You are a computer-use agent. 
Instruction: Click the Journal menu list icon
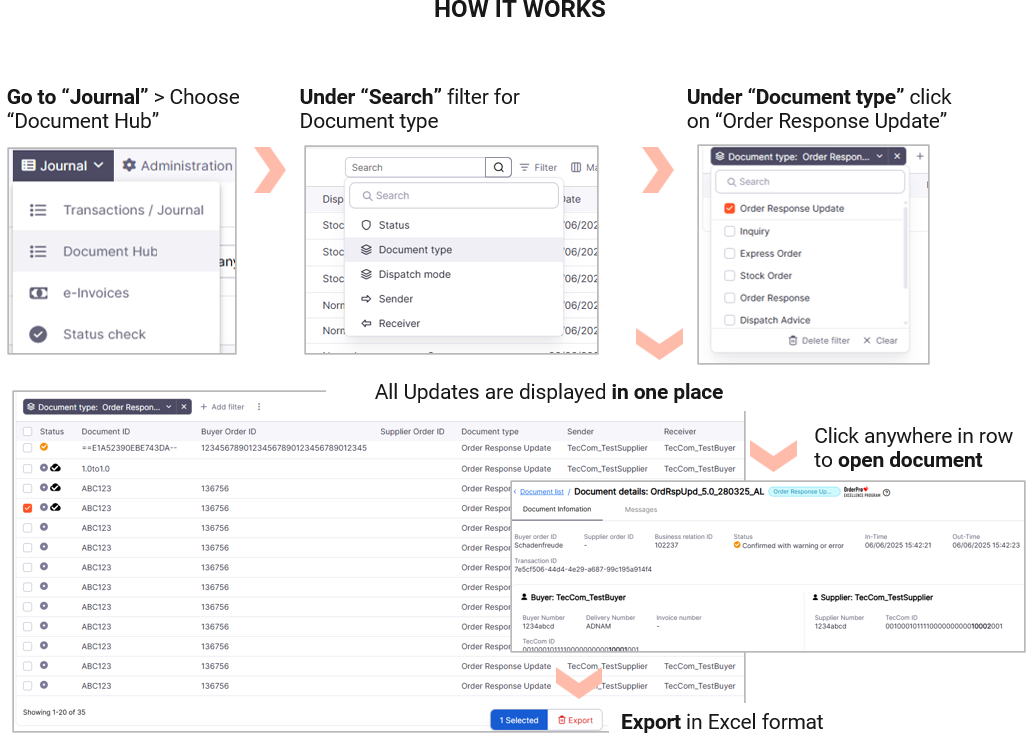pyautogui.click(x=28, y=165)
